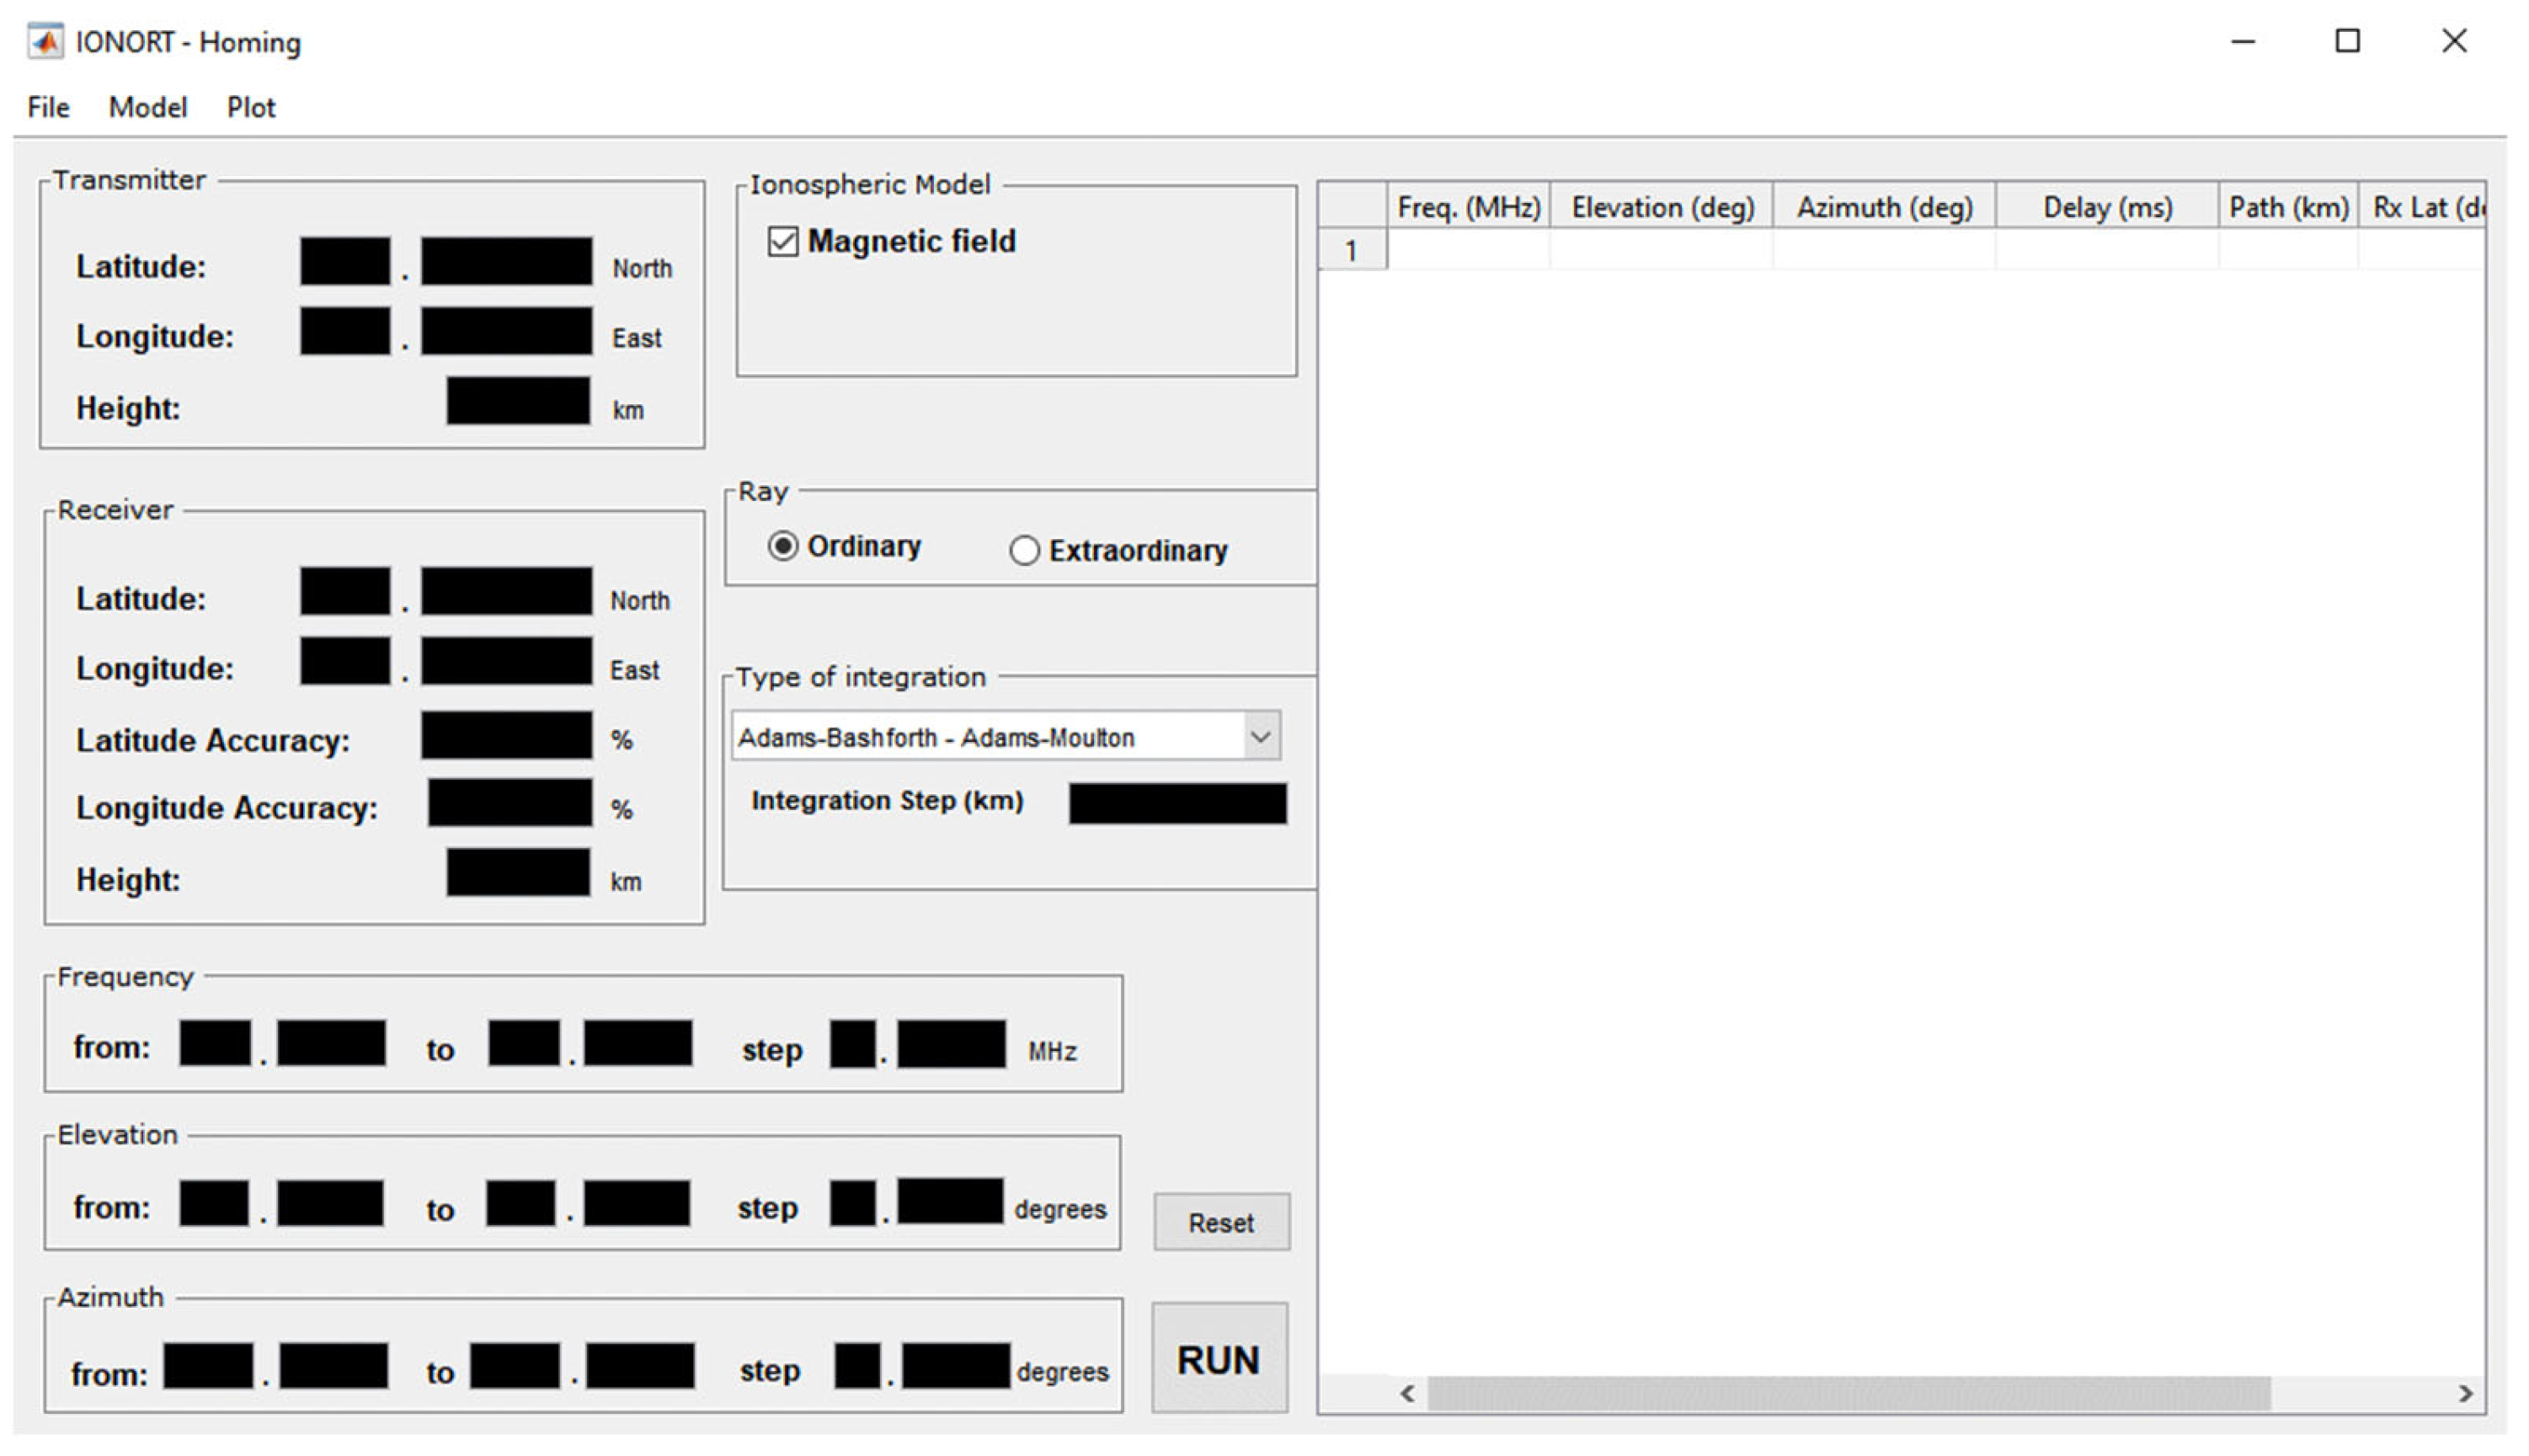
Task: Click Elevation to integer field
Action: pos(521,1203)
